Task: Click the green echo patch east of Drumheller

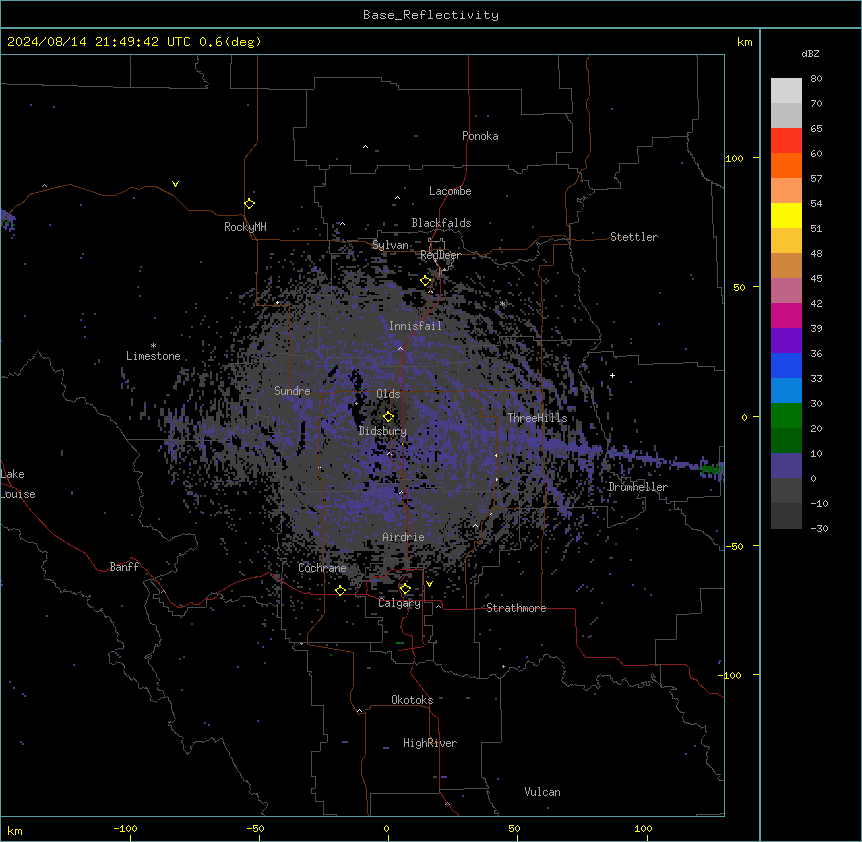Action: [710, 469]
